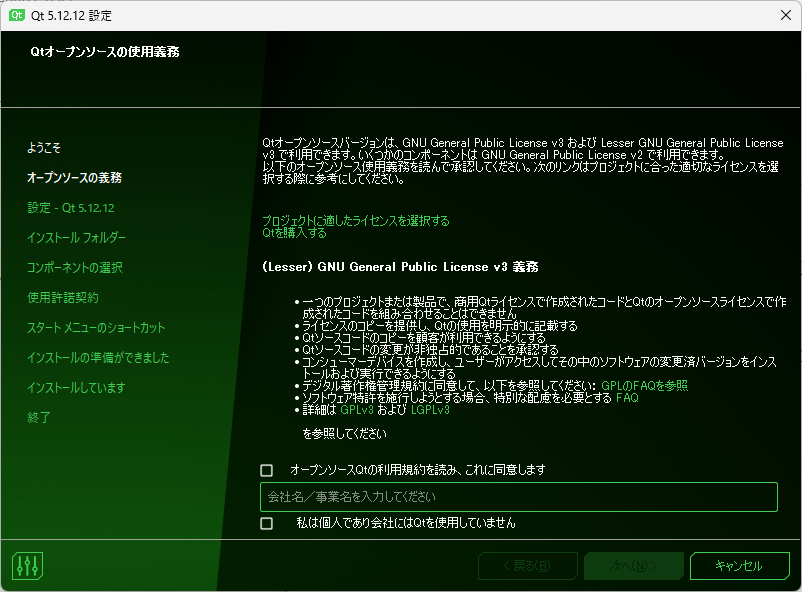802x592 pixels.
Task: Close the Qt 5.12.12 設定 window
Action: point(786,15)
